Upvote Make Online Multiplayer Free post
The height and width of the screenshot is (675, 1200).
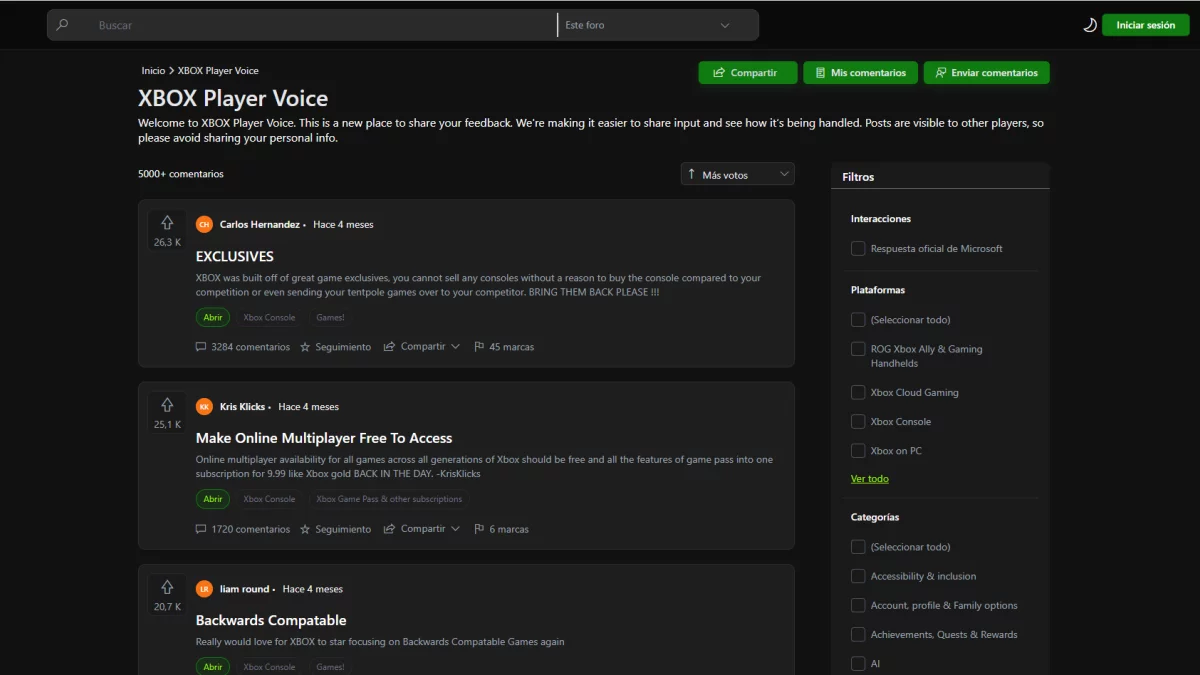(167, 405)
